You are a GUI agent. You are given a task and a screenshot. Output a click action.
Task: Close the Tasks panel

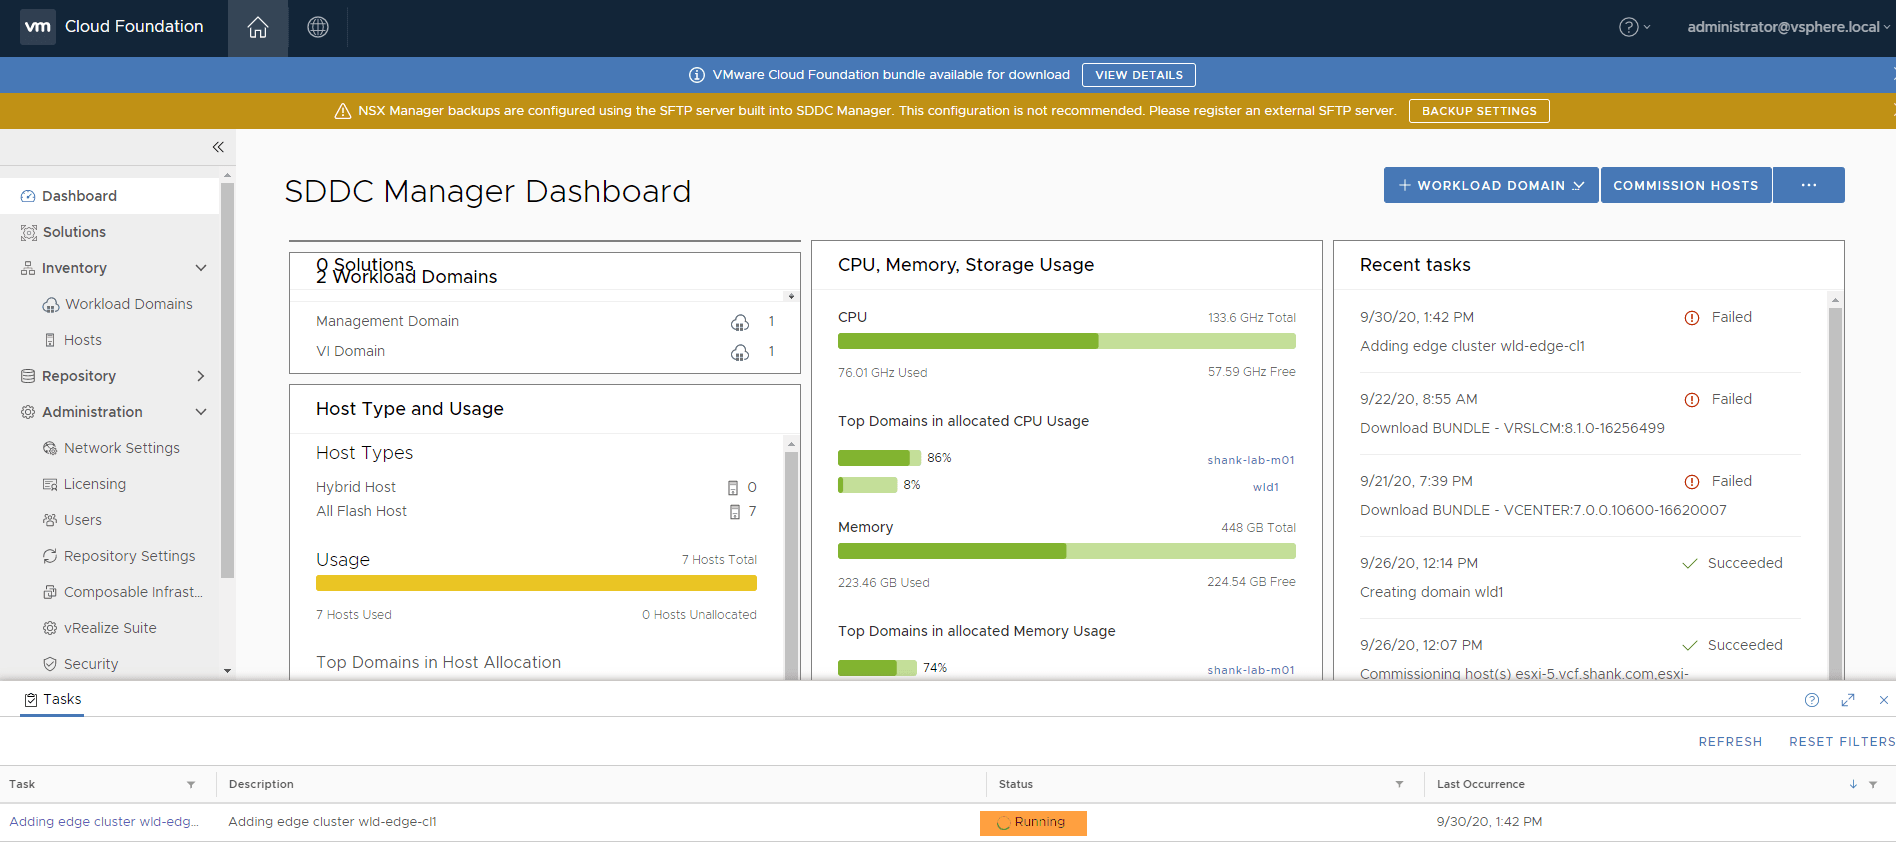tap(1884, 700)
